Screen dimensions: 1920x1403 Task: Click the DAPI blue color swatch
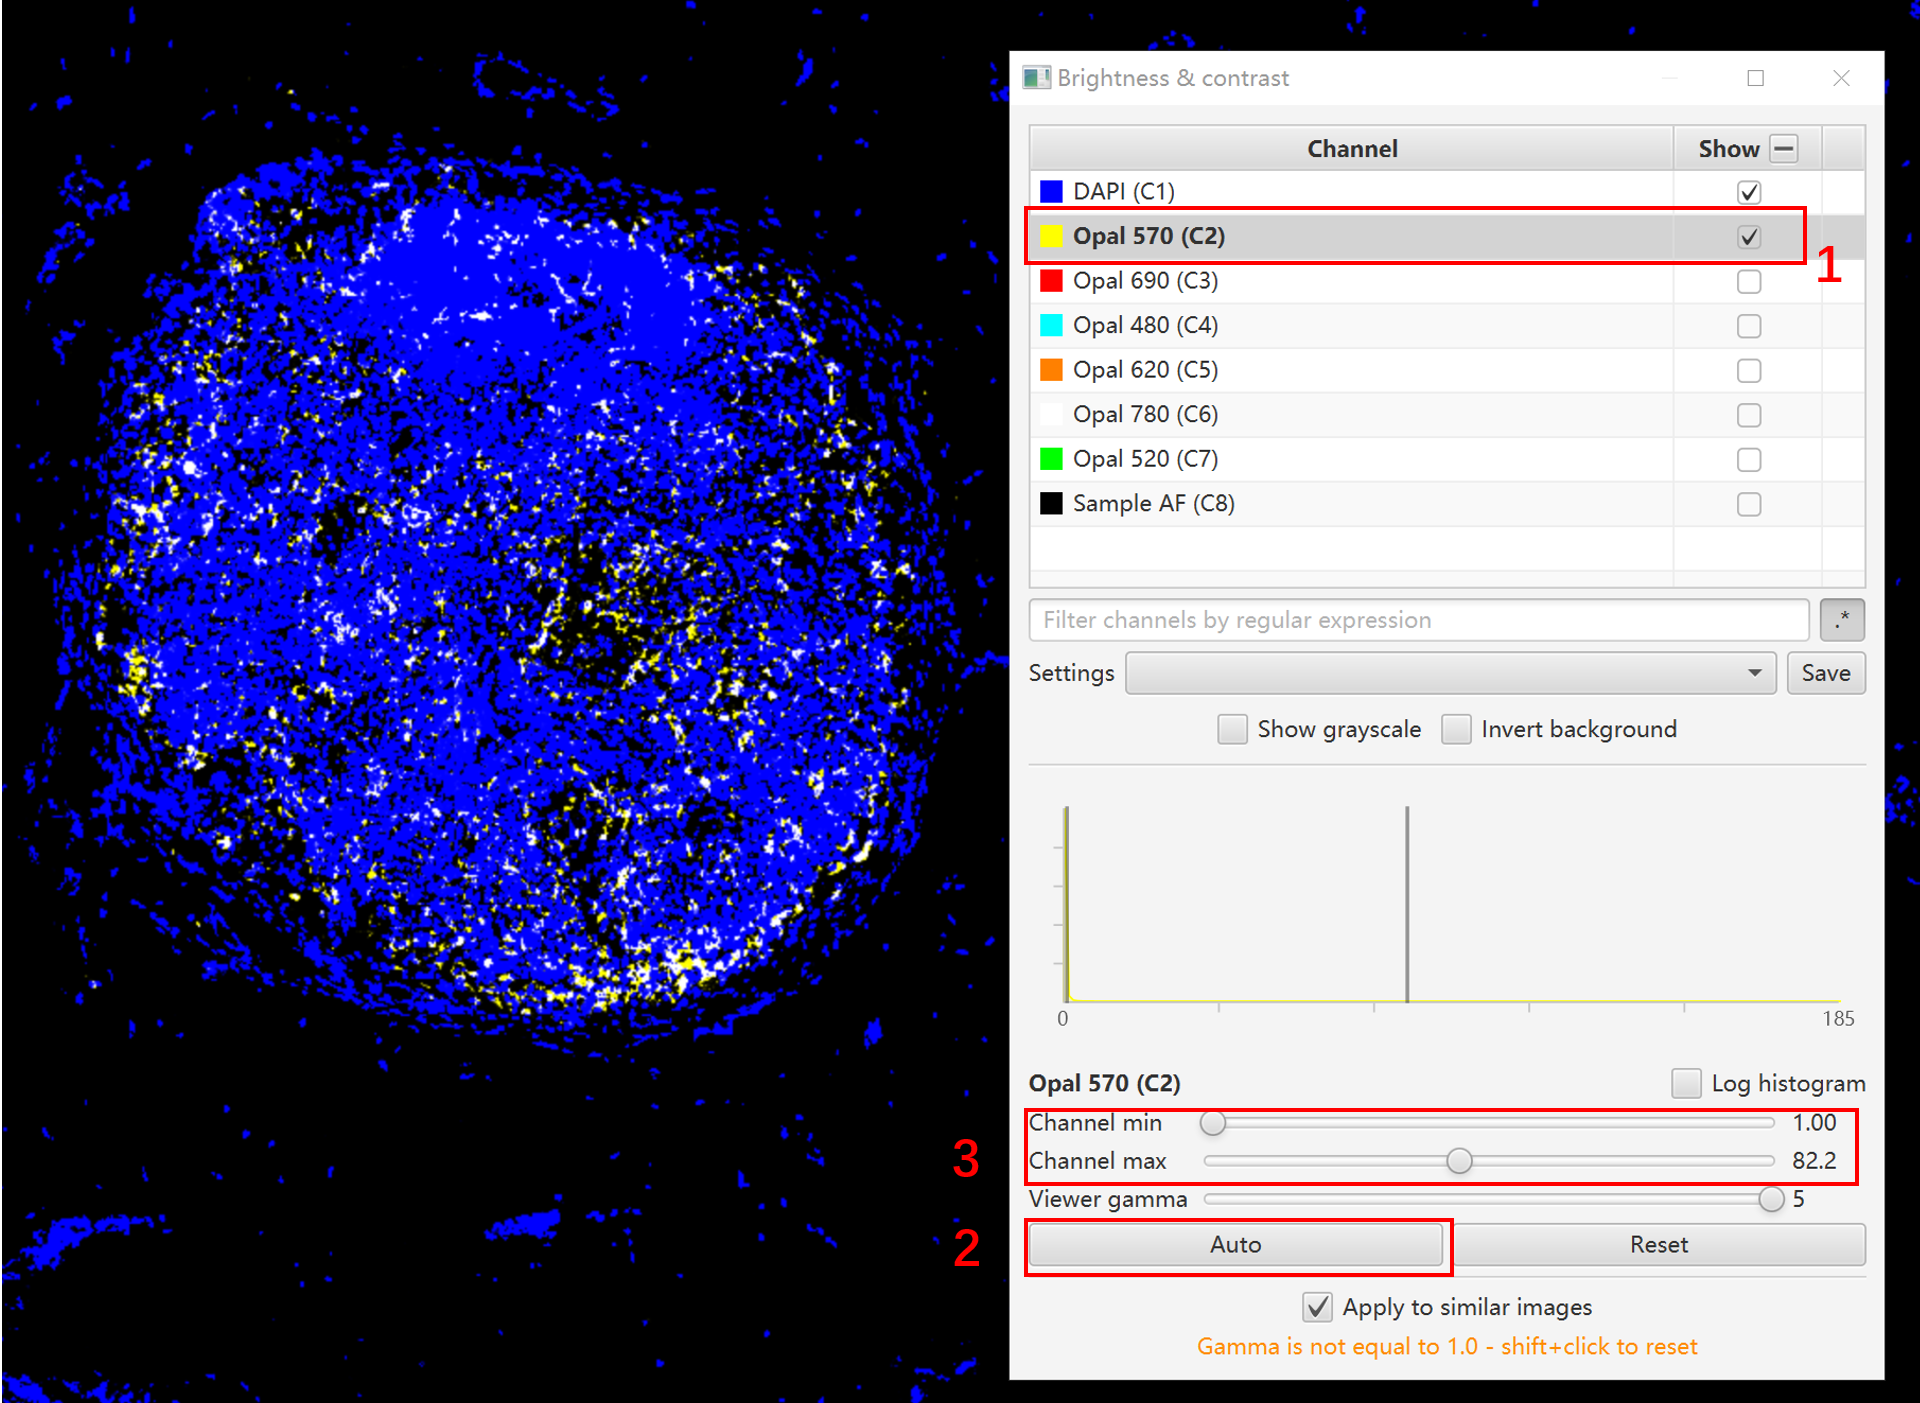coord(1051,191)
